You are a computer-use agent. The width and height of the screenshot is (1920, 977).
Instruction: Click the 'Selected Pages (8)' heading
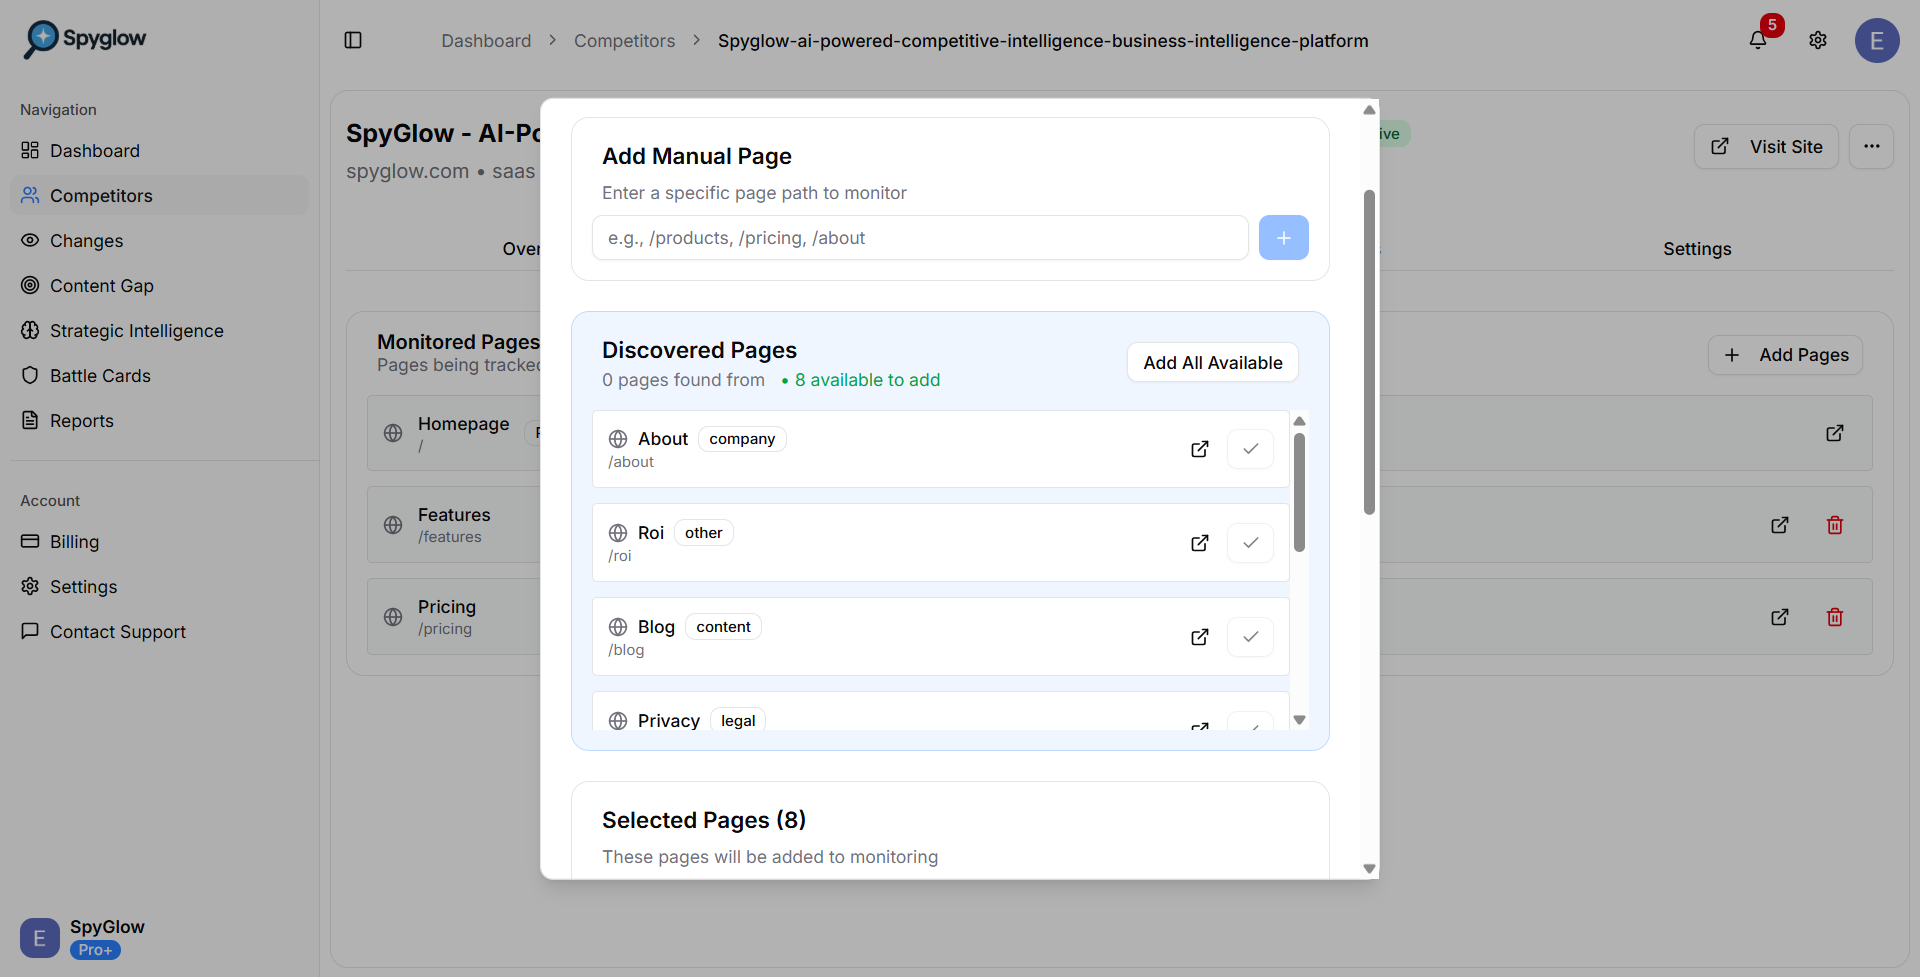pos(704,820)
